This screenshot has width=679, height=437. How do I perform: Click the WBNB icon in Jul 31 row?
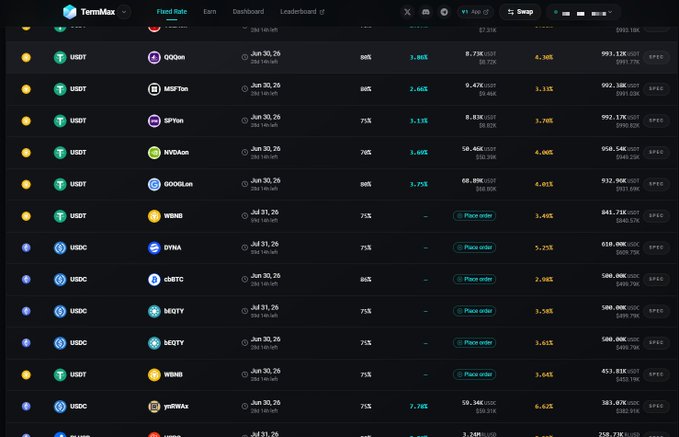tap(154, 216)
